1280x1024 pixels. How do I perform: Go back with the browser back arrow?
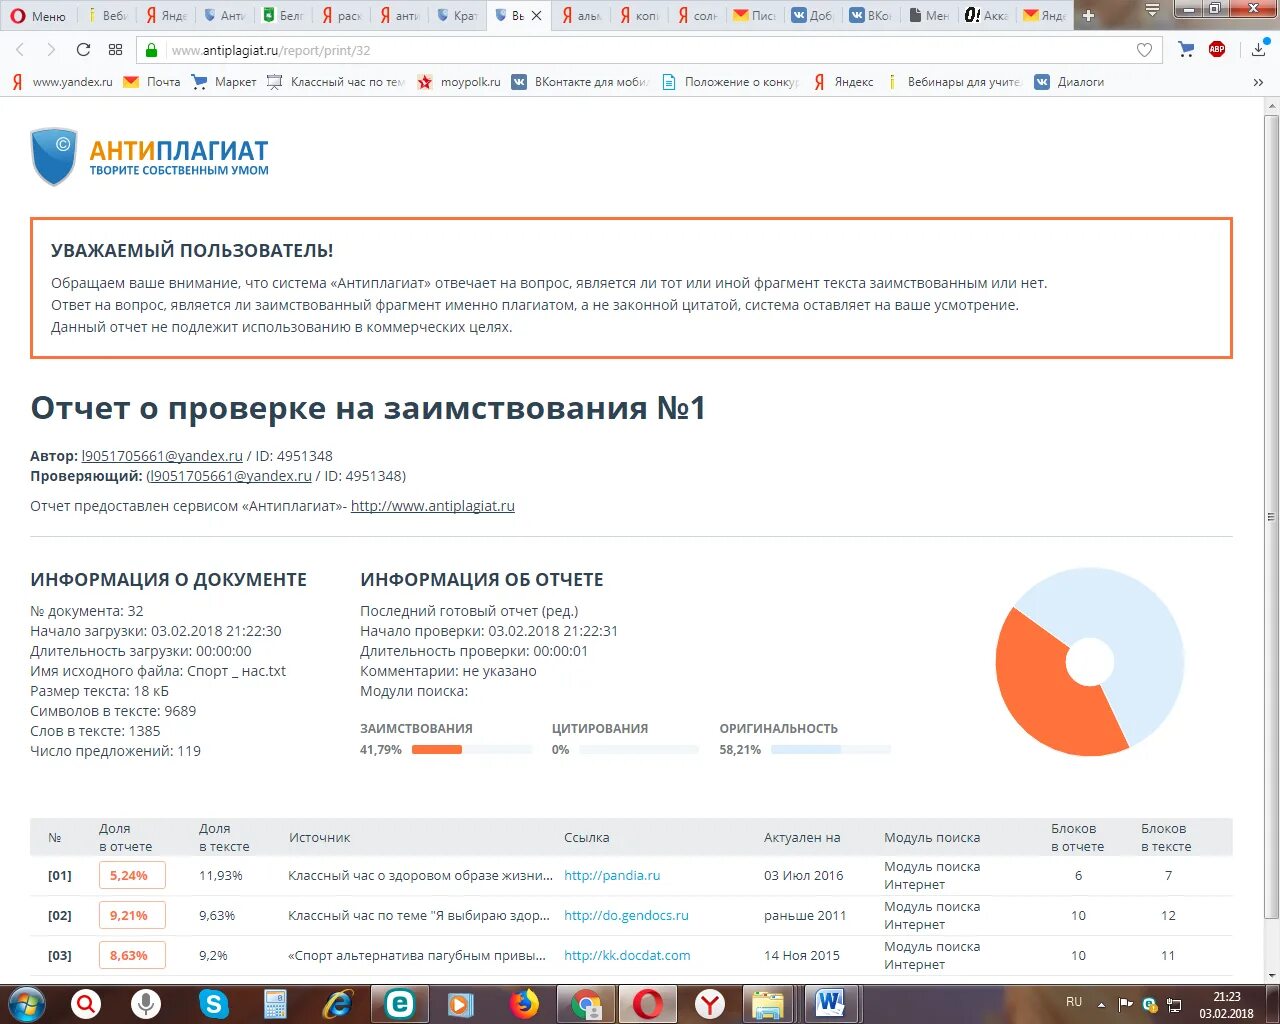coord(19,50)
